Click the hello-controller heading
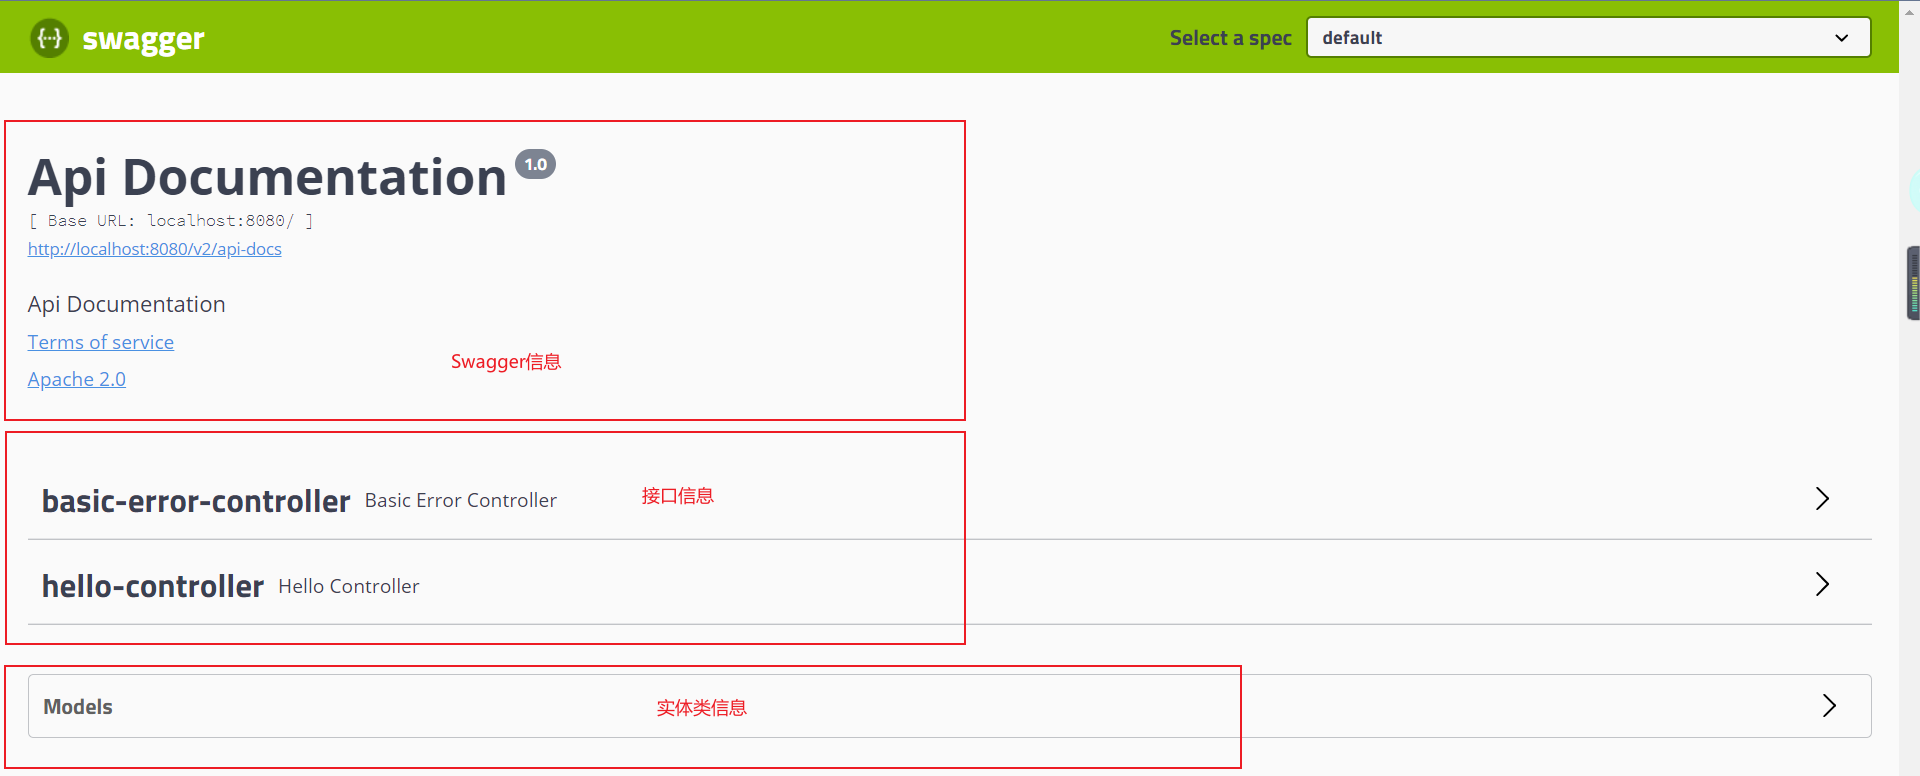This screenshot has width=1920, height=776. [153, 586]
